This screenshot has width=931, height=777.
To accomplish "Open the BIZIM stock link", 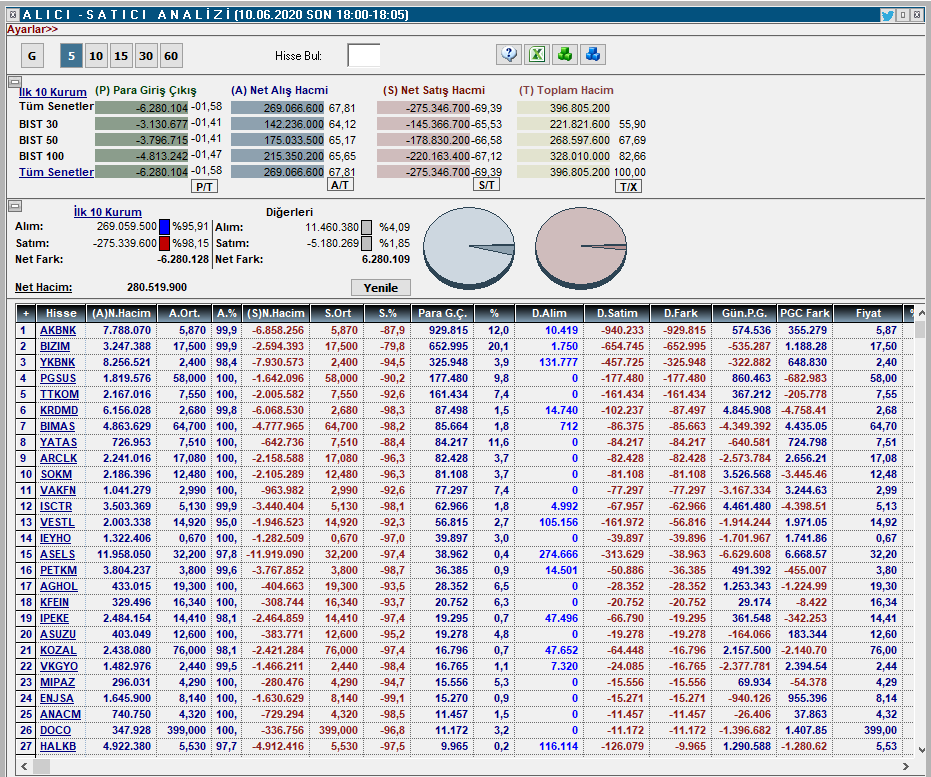I will [x=55, y=346].
